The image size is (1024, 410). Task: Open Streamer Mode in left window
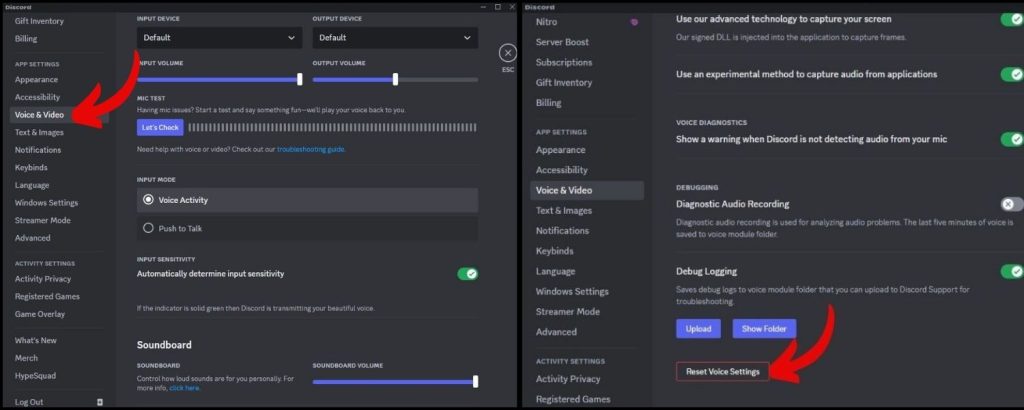click(42, 221)
